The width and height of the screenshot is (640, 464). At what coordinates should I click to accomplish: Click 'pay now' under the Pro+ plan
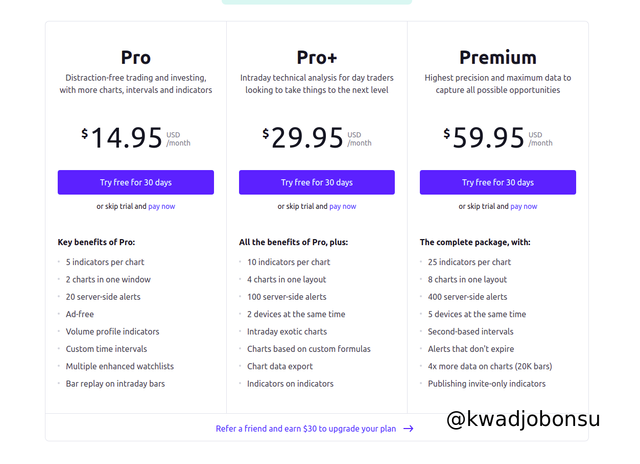[x=342, y=206]
